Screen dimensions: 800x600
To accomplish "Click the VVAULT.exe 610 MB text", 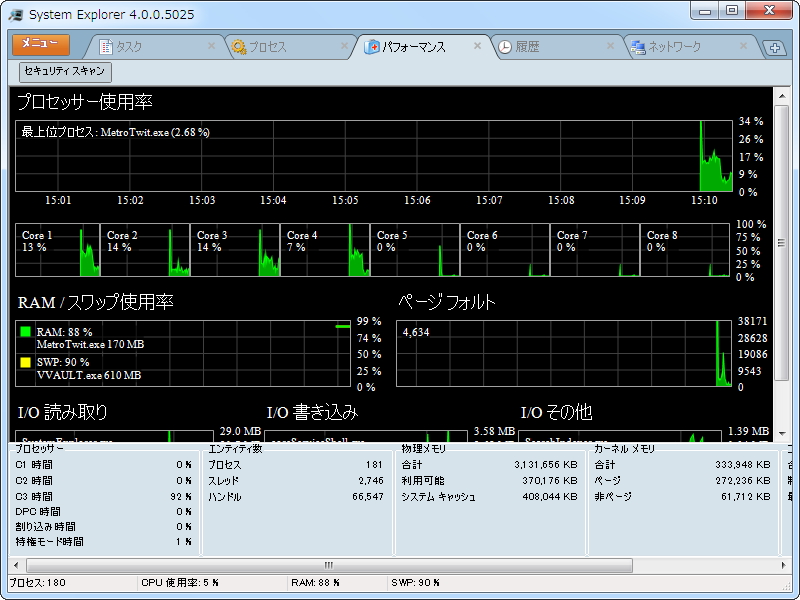I will pos(89,375).
